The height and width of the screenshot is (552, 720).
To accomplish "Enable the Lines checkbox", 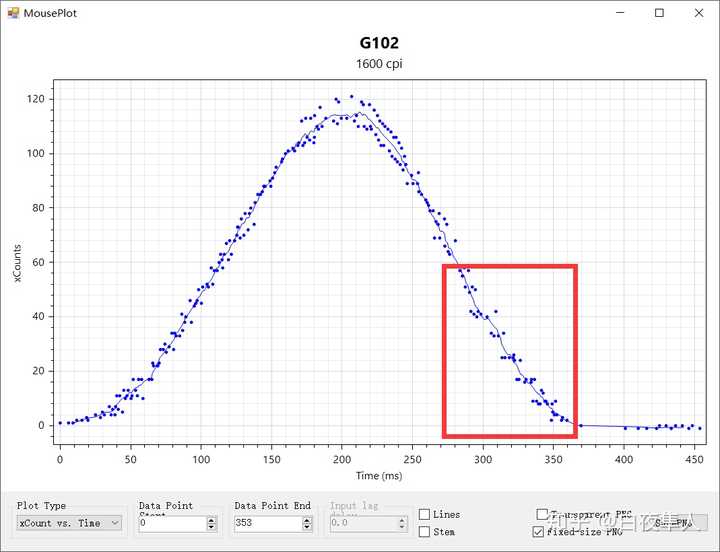I will [424, 514].
